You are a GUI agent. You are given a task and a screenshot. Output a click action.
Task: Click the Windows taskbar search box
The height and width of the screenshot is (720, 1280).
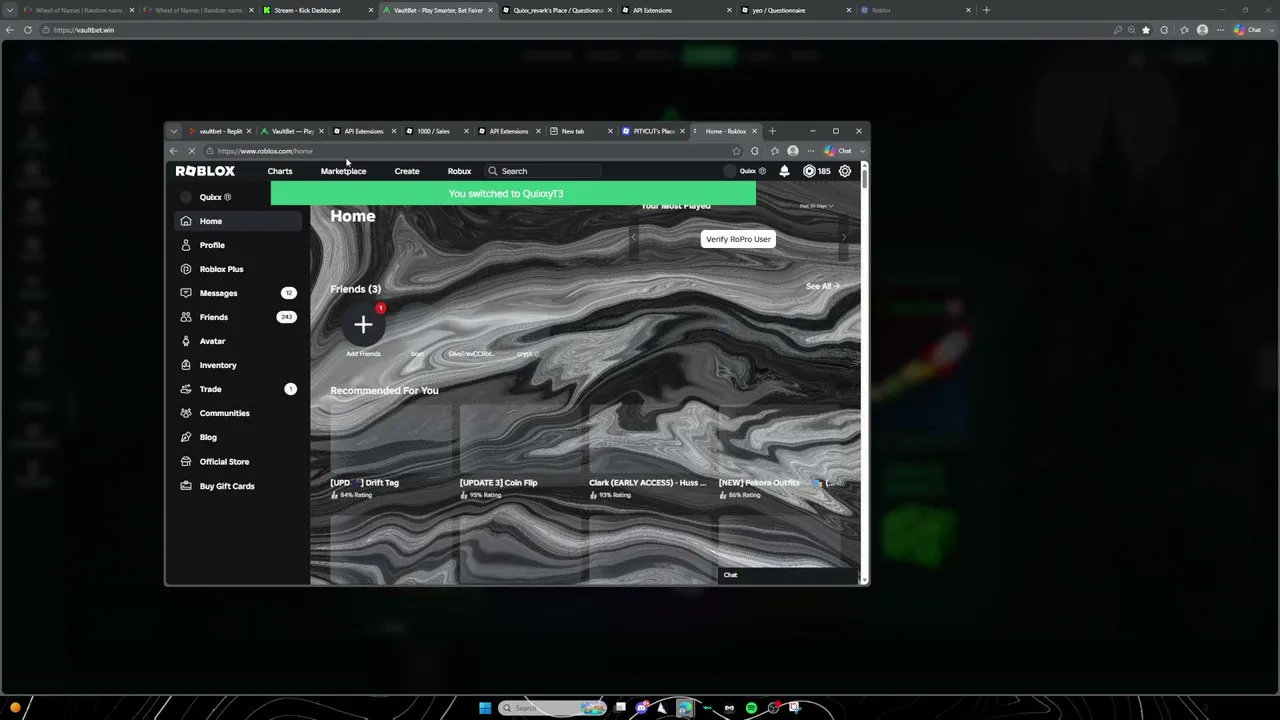tap(553, 708)
